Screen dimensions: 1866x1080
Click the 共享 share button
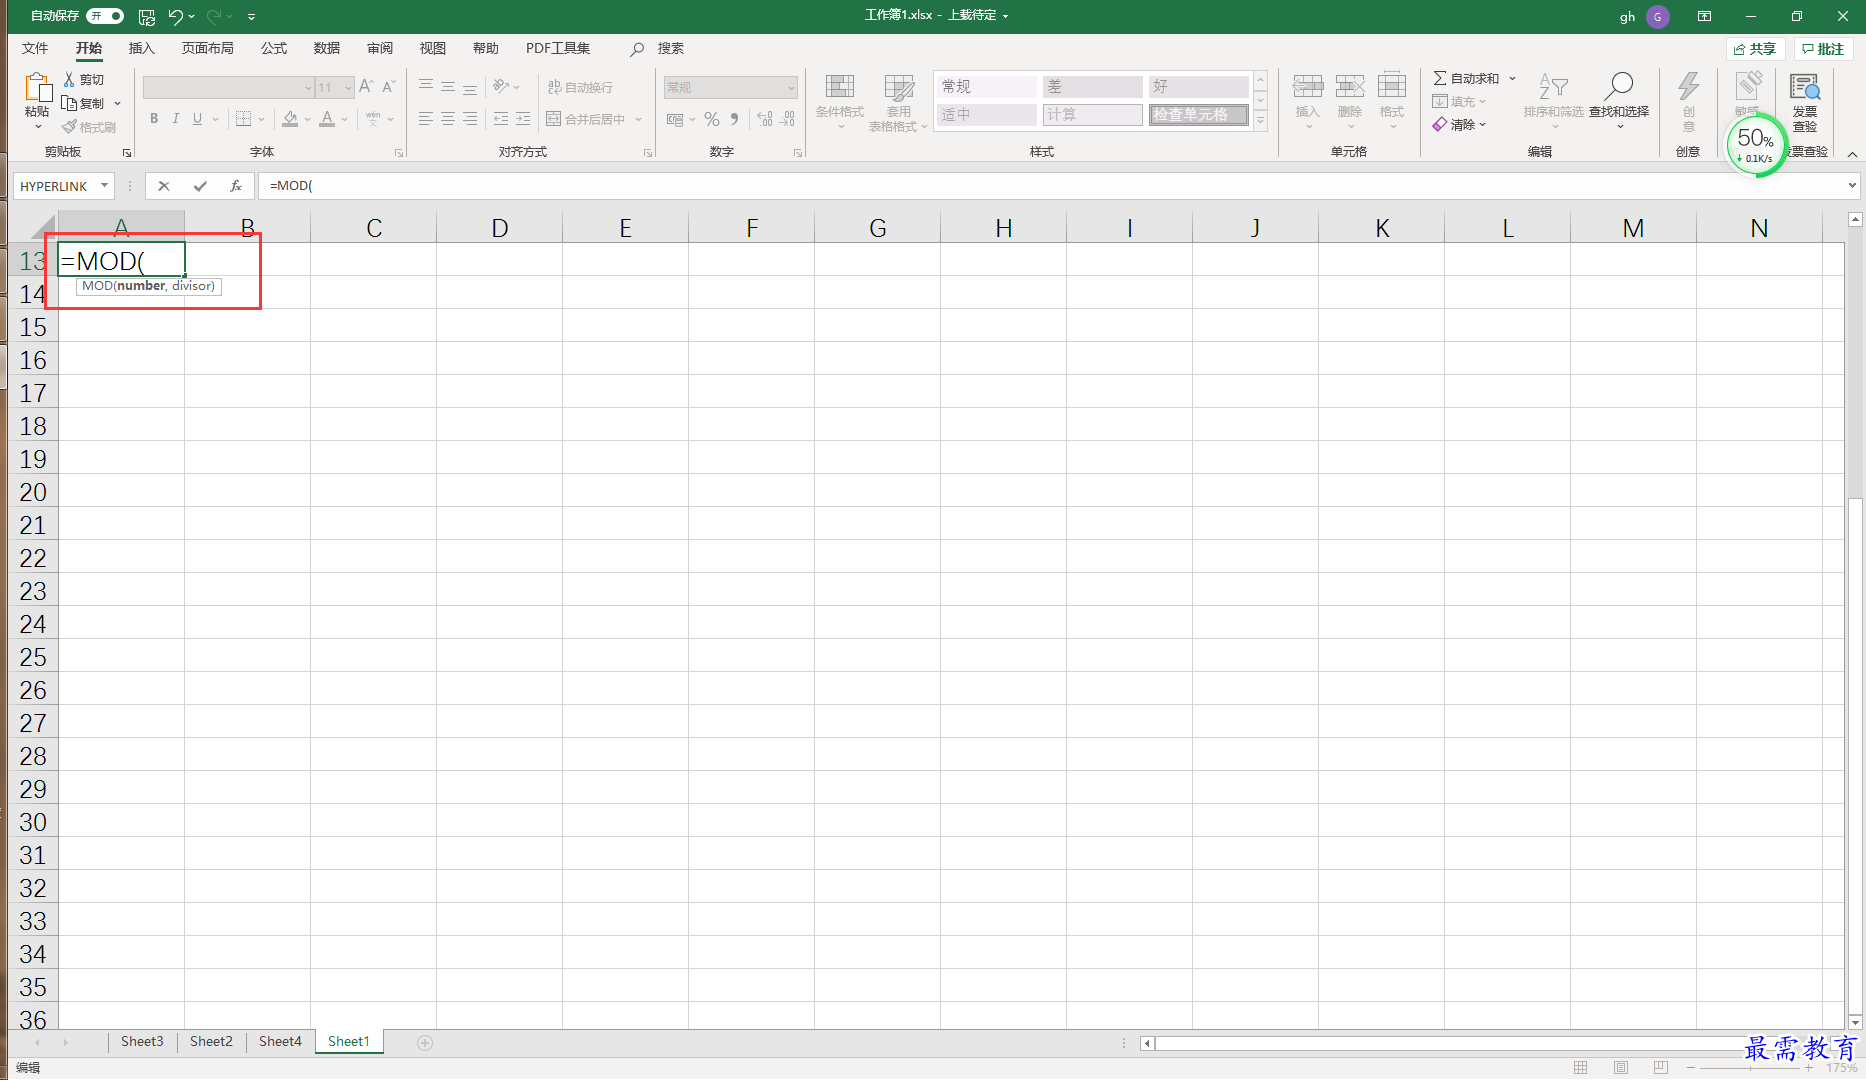1755,49
